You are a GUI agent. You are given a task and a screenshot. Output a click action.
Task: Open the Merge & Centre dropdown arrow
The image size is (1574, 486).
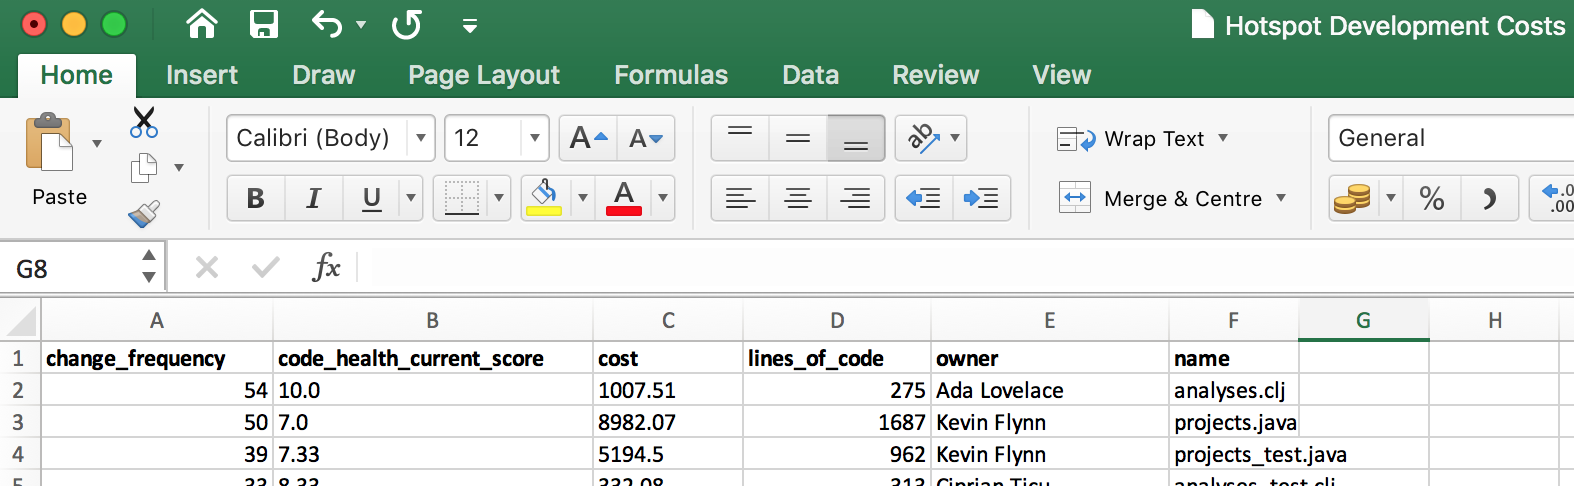(1281, 198)
